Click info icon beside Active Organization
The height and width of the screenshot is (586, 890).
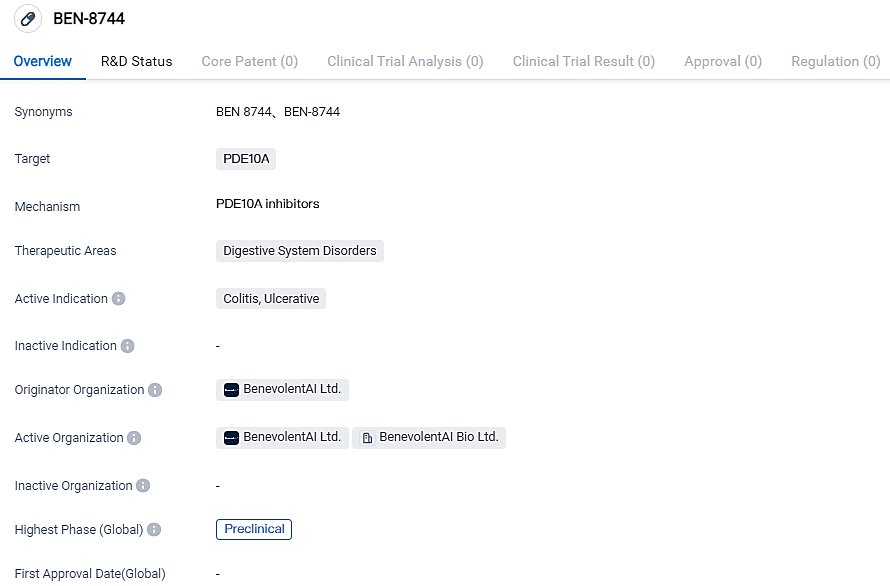[x=134, y=438]
